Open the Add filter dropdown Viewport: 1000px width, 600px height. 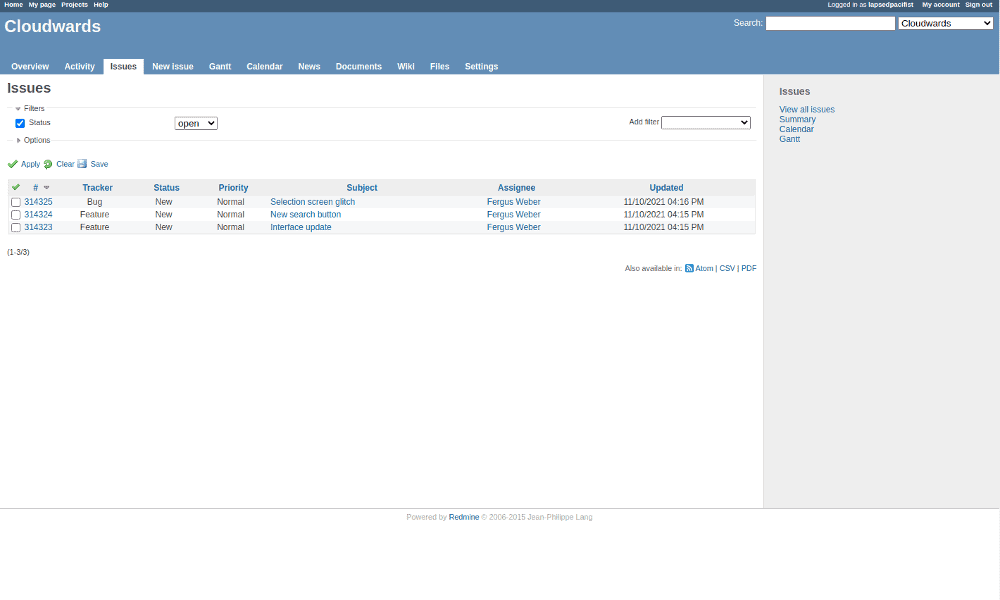click(706, 122)
